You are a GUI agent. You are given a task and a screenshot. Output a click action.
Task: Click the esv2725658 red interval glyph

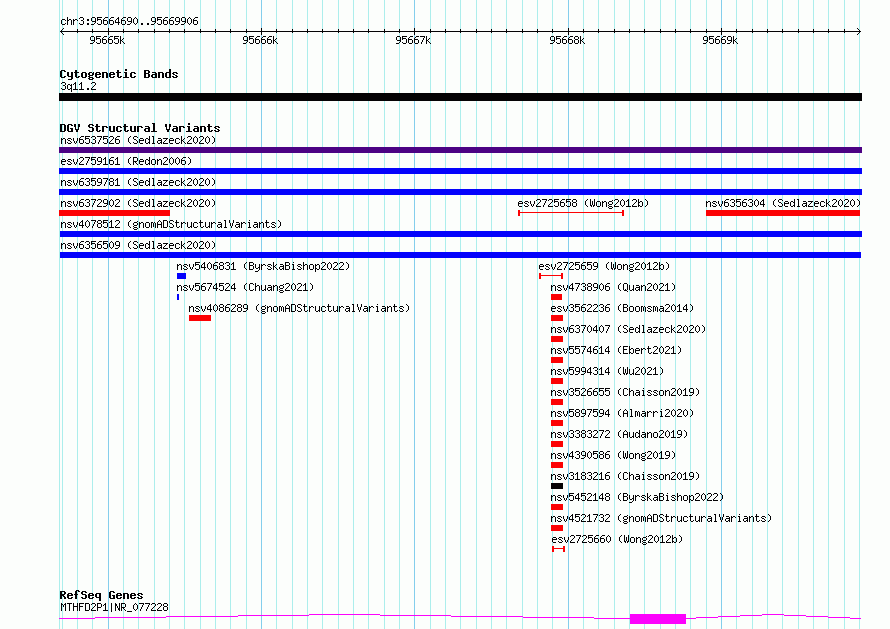pyautogui.click(x=571, y=213)
